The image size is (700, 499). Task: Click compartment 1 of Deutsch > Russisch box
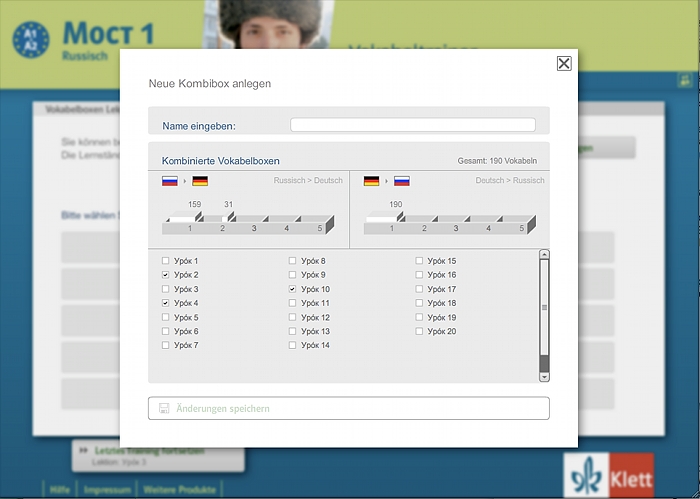(x=384, y=221)
